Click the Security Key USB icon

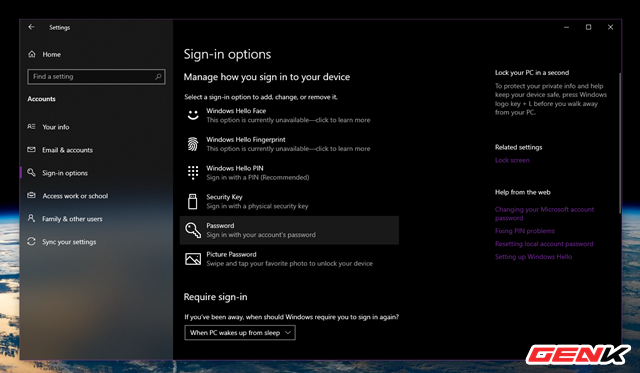coord(193,202)
